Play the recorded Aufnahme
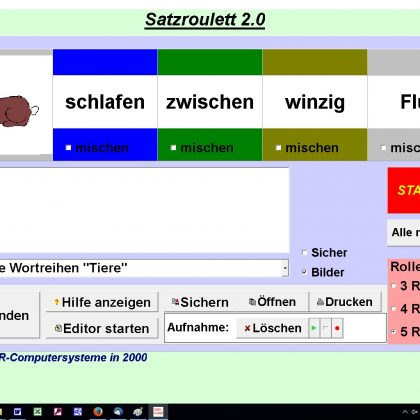This screenshot has height=420, width=420. tap(314, 328)
